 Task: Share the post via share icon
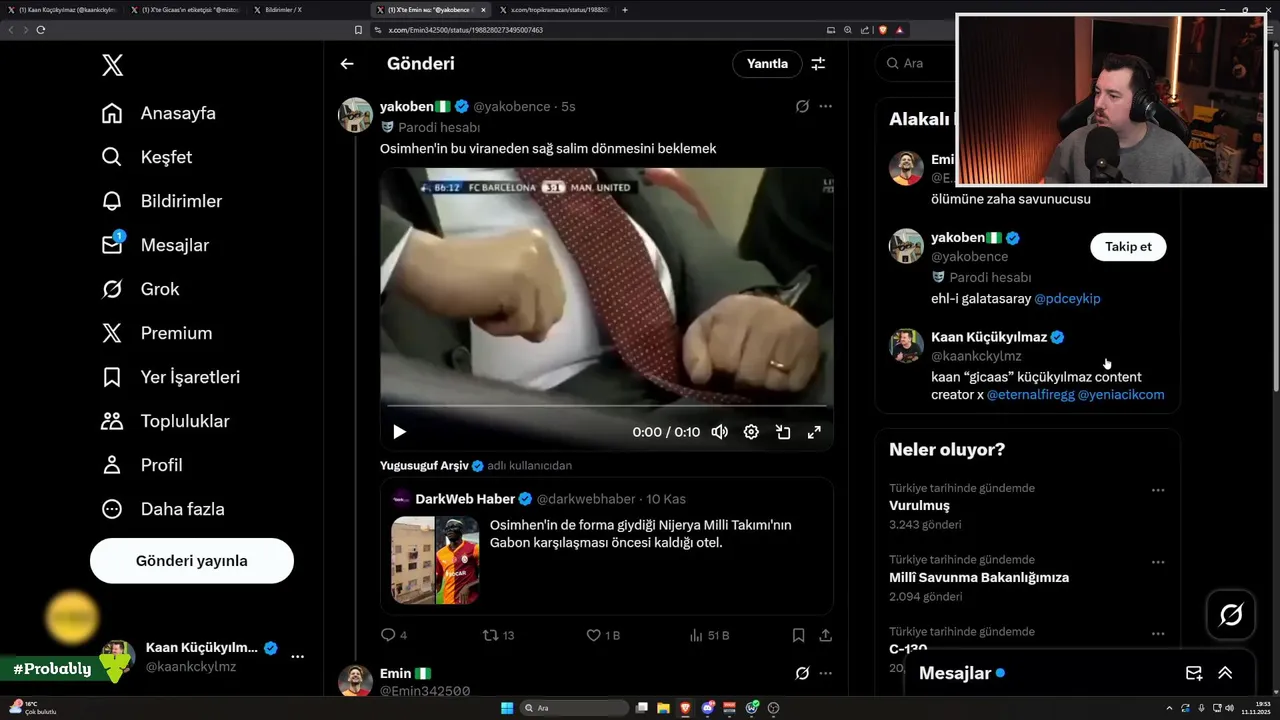826,635
